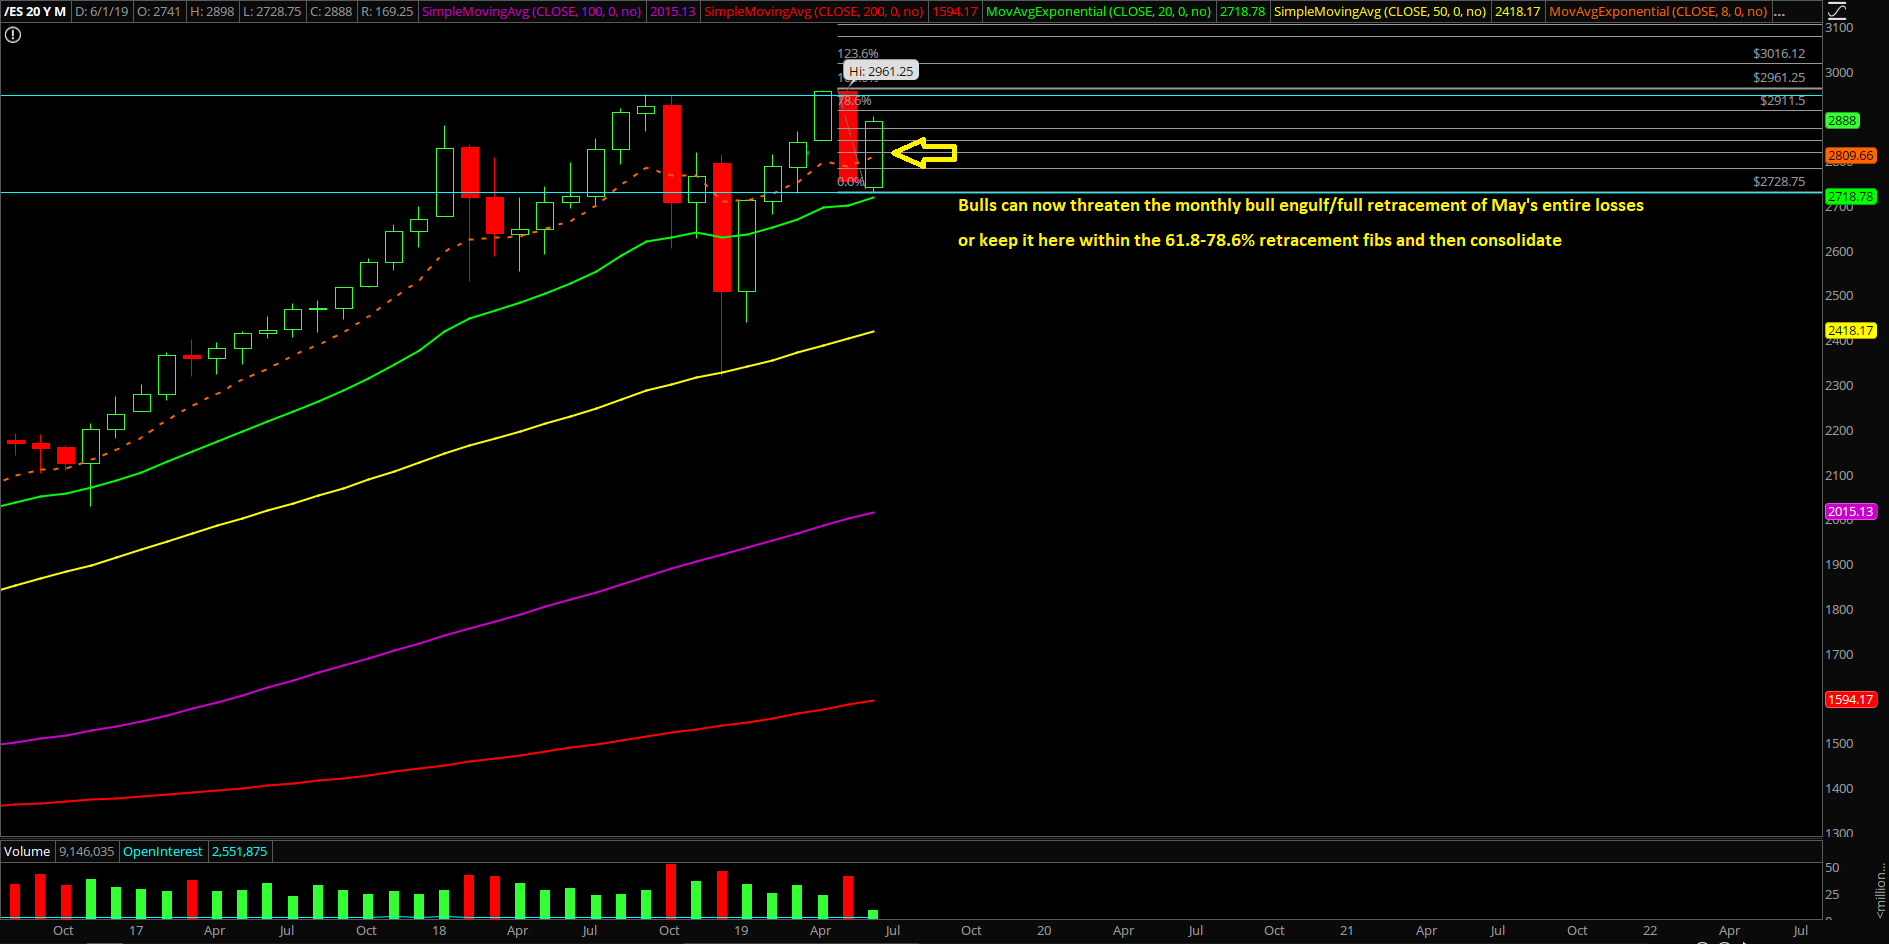
Task: Click the 20 year label on time axis
Action: [x=1044, y=930]
